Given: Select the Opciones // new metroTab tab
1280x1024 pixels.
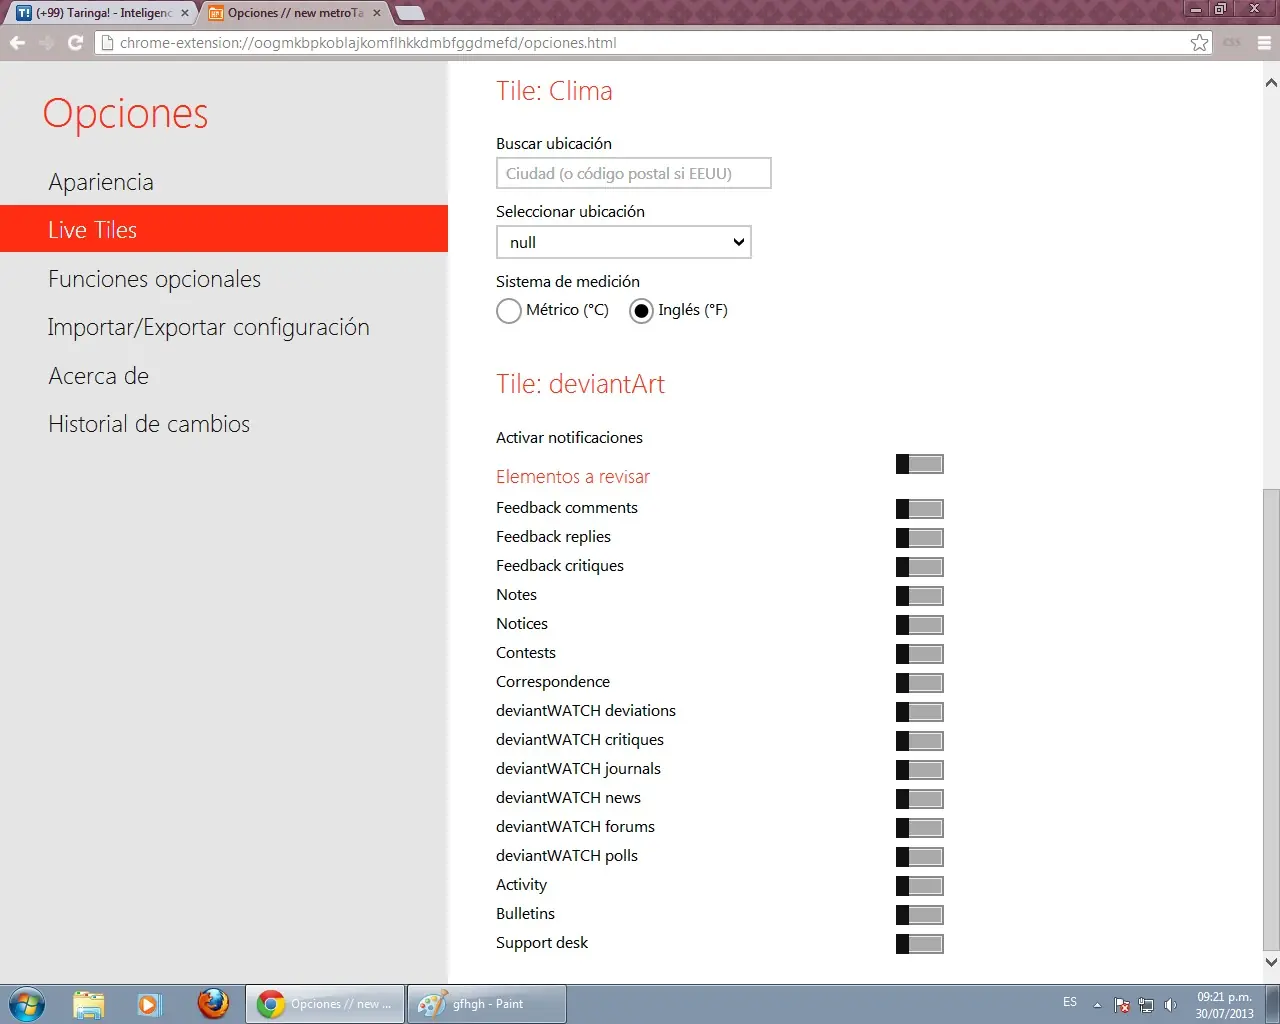Looking at the screenshot, I should point(294,13).
